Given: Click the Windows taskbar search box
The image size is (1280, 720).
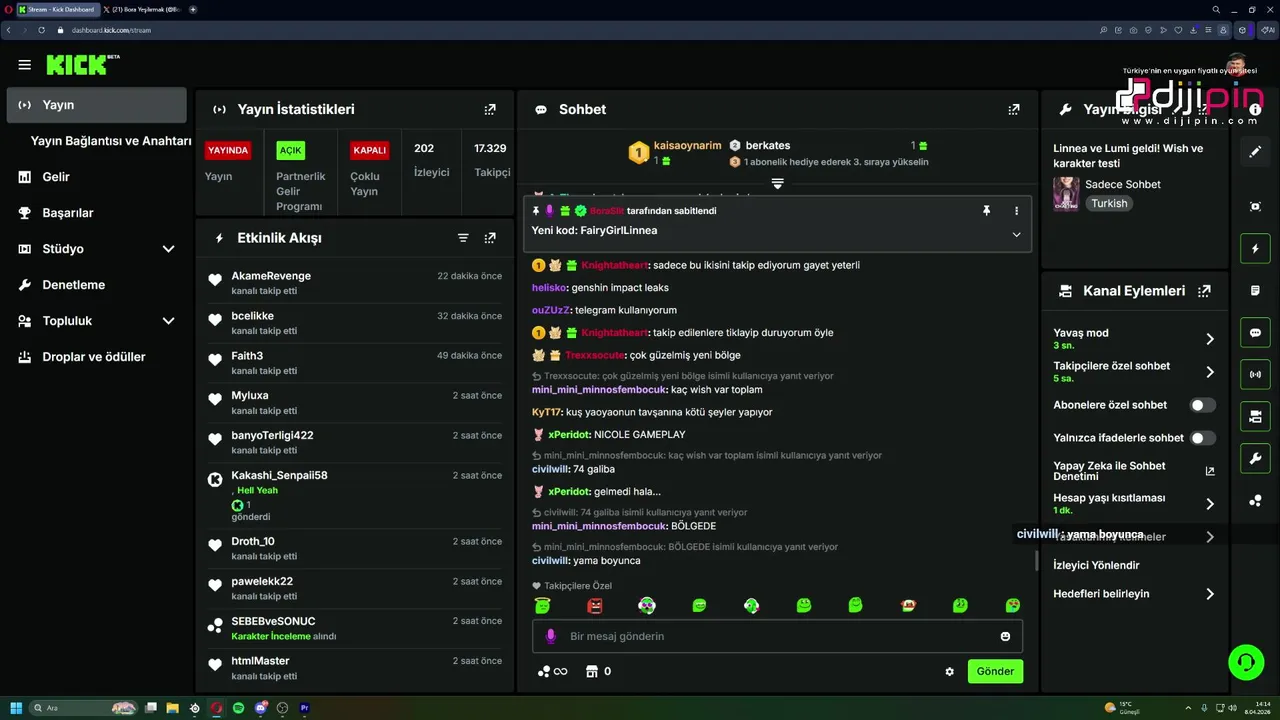Looking at the screenshot, I should pyautogui.click(x=84, y=708).
